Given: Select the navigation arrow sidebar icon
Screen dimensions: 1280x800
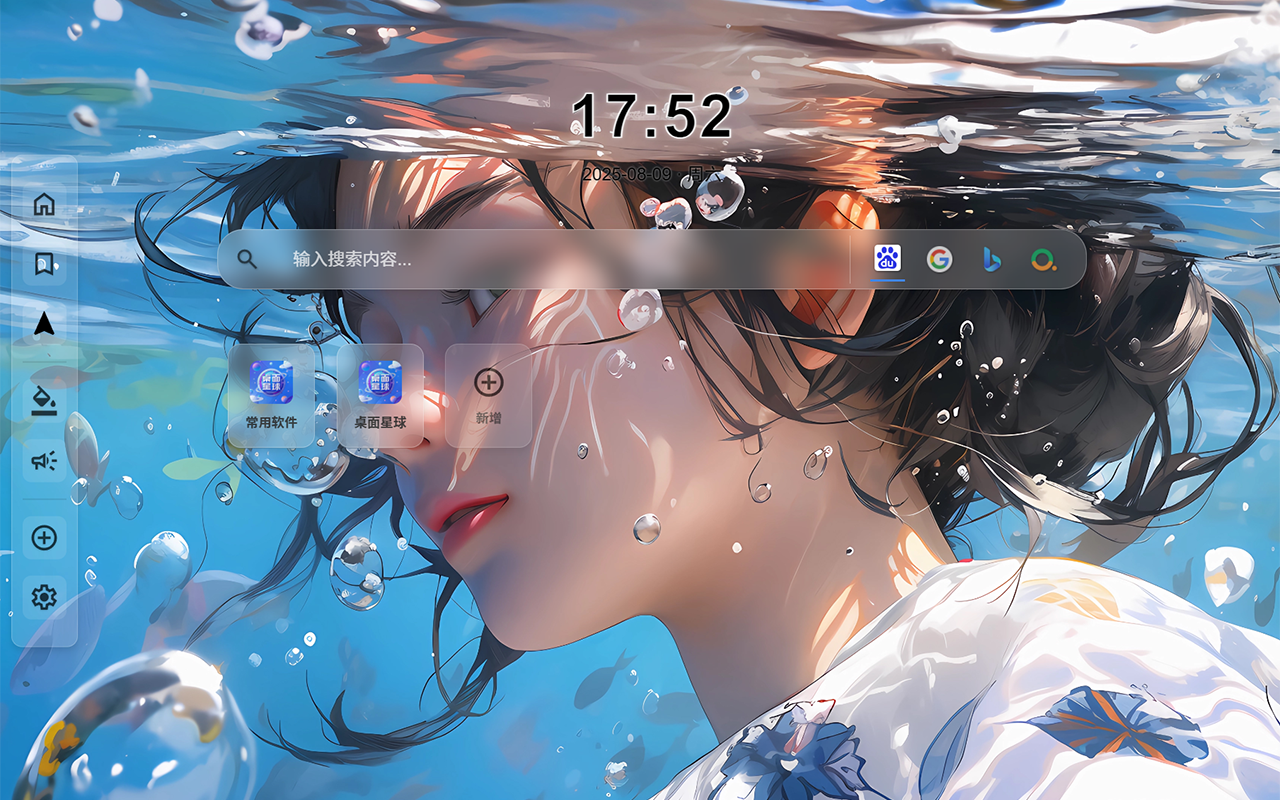Looking at the screenshot, I should pos(44,324).
